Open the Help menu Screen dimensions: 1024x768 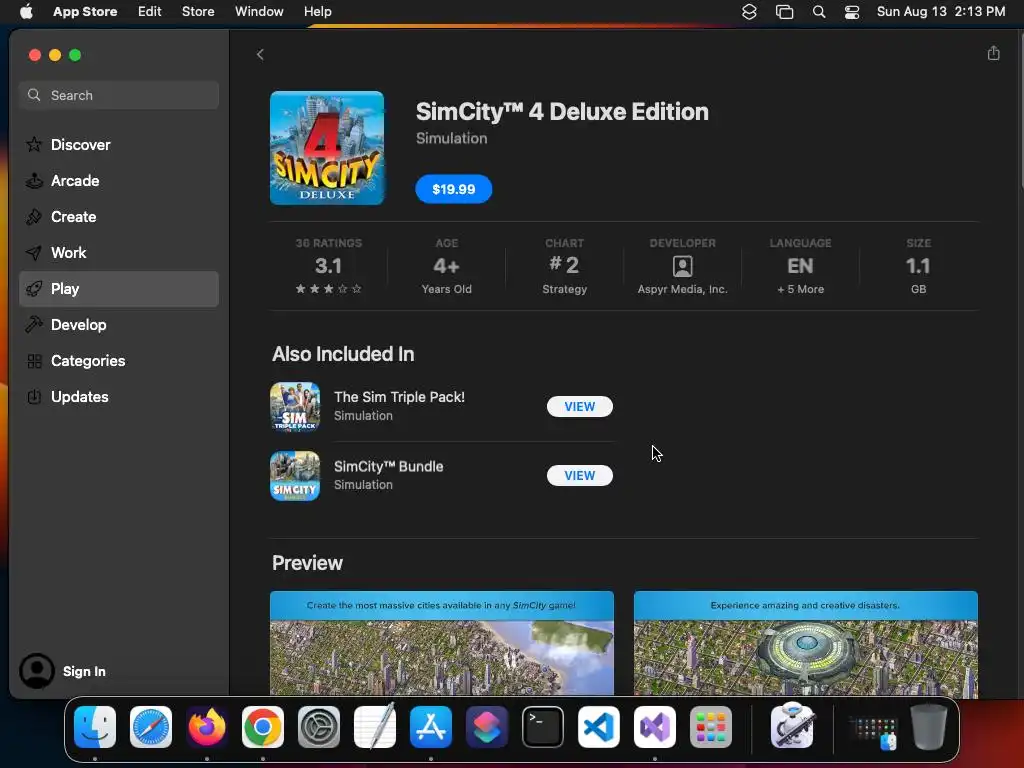point(317,12)
